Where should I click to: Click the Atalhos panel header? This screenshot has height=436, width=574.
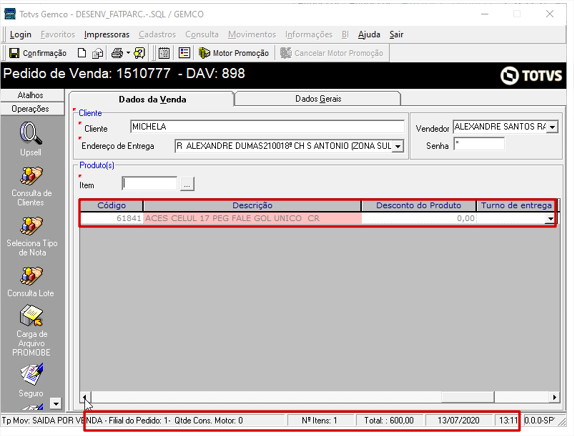(x=32, y=95)
